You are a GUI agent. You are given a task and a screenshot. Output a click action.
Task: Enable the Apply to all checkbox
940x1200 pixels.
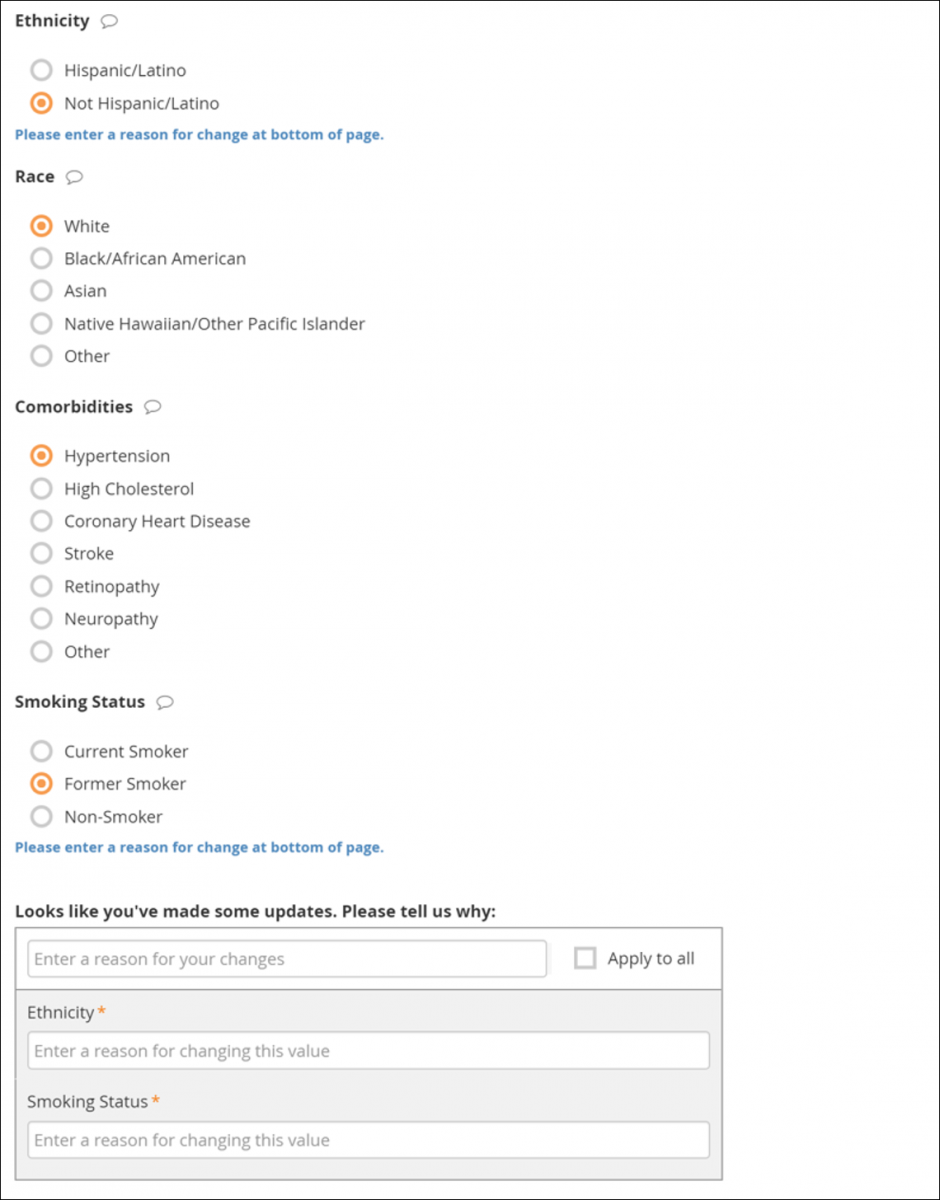click(x=585, y=957)
